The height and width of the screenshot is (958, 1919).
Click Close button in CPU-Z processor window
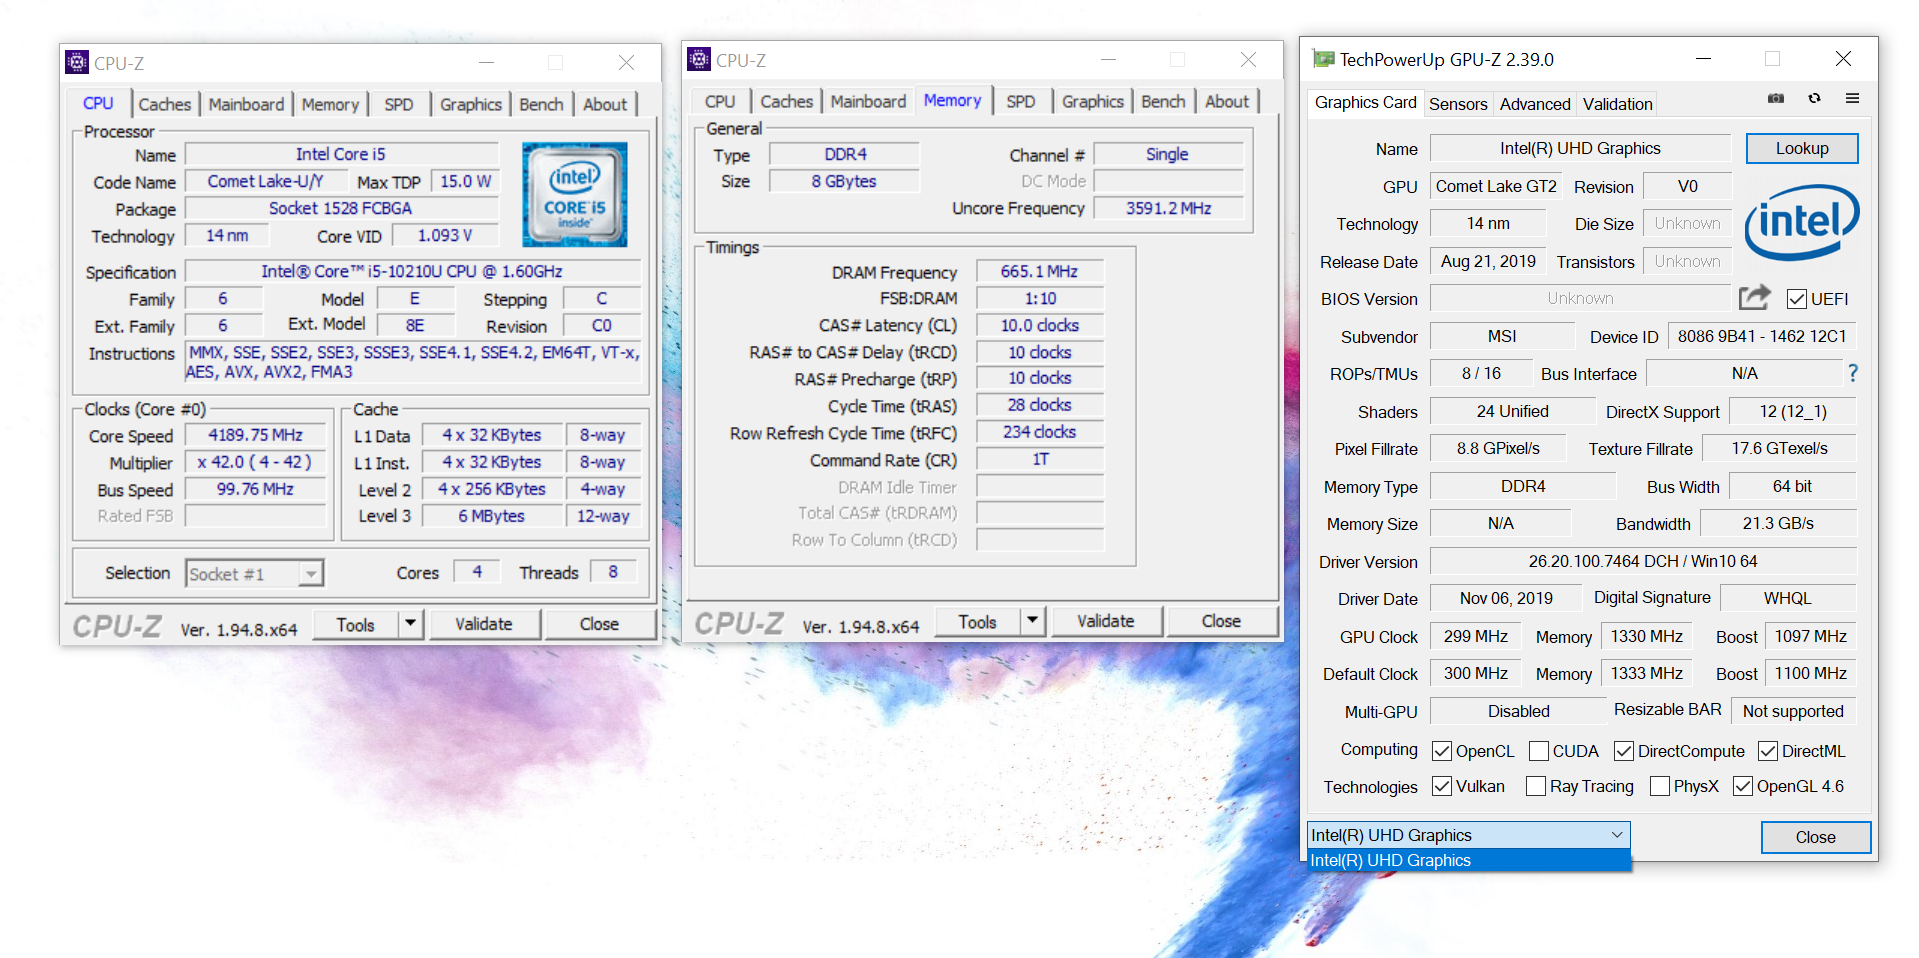[x=599, y=624]
